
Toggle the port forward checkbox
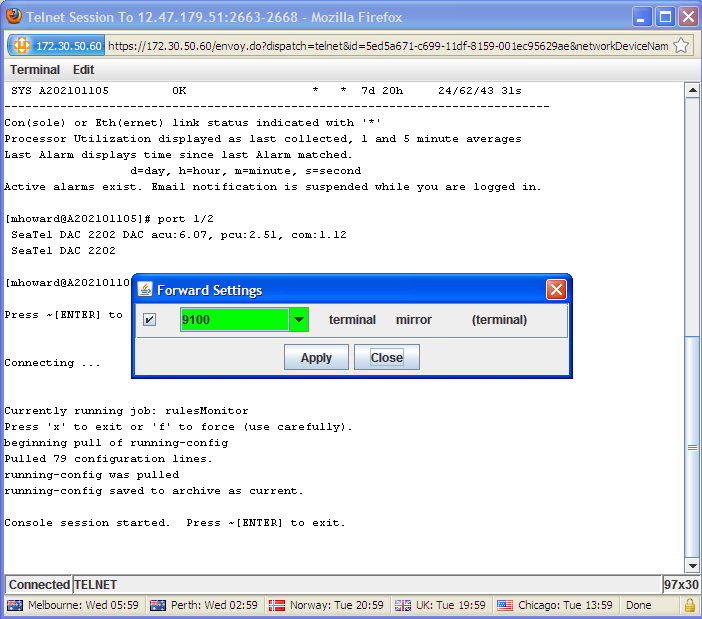pos(149,320)
